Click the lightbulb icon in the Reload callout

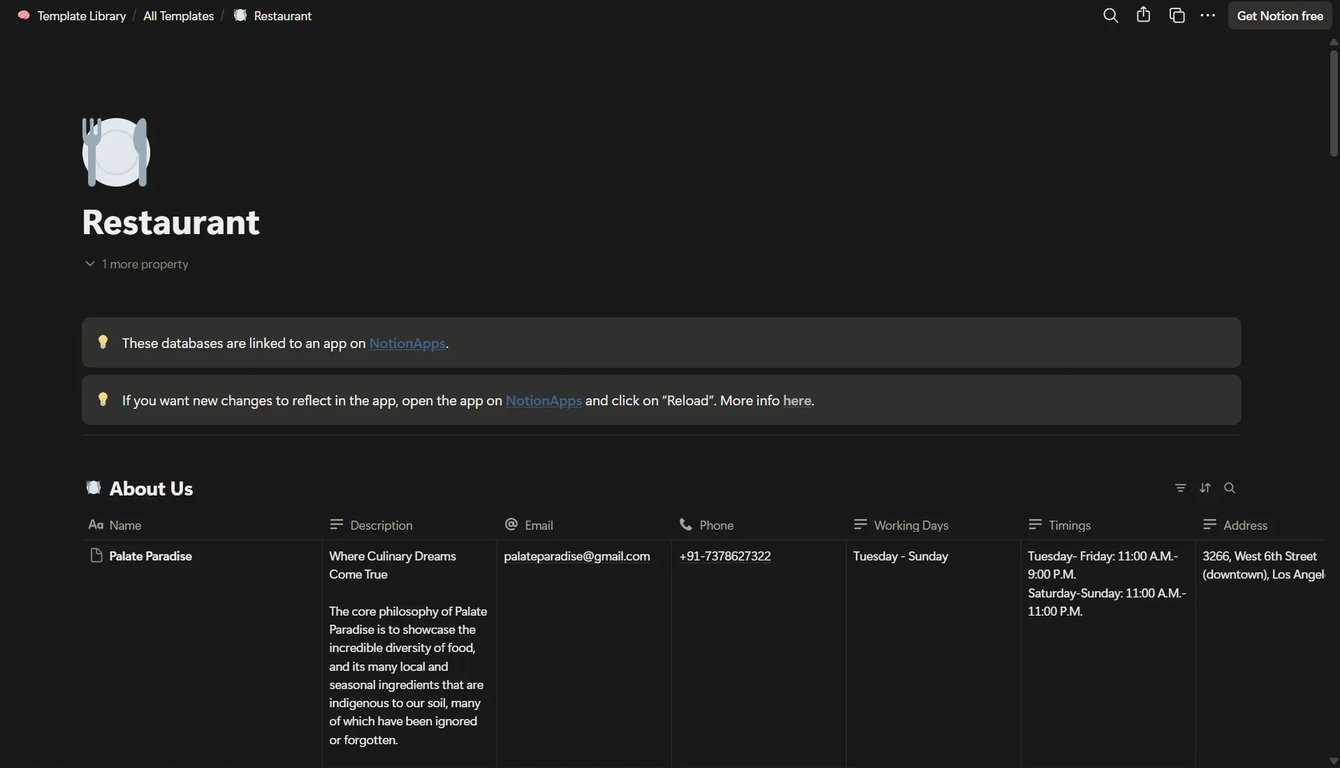[x=103, y=399]
